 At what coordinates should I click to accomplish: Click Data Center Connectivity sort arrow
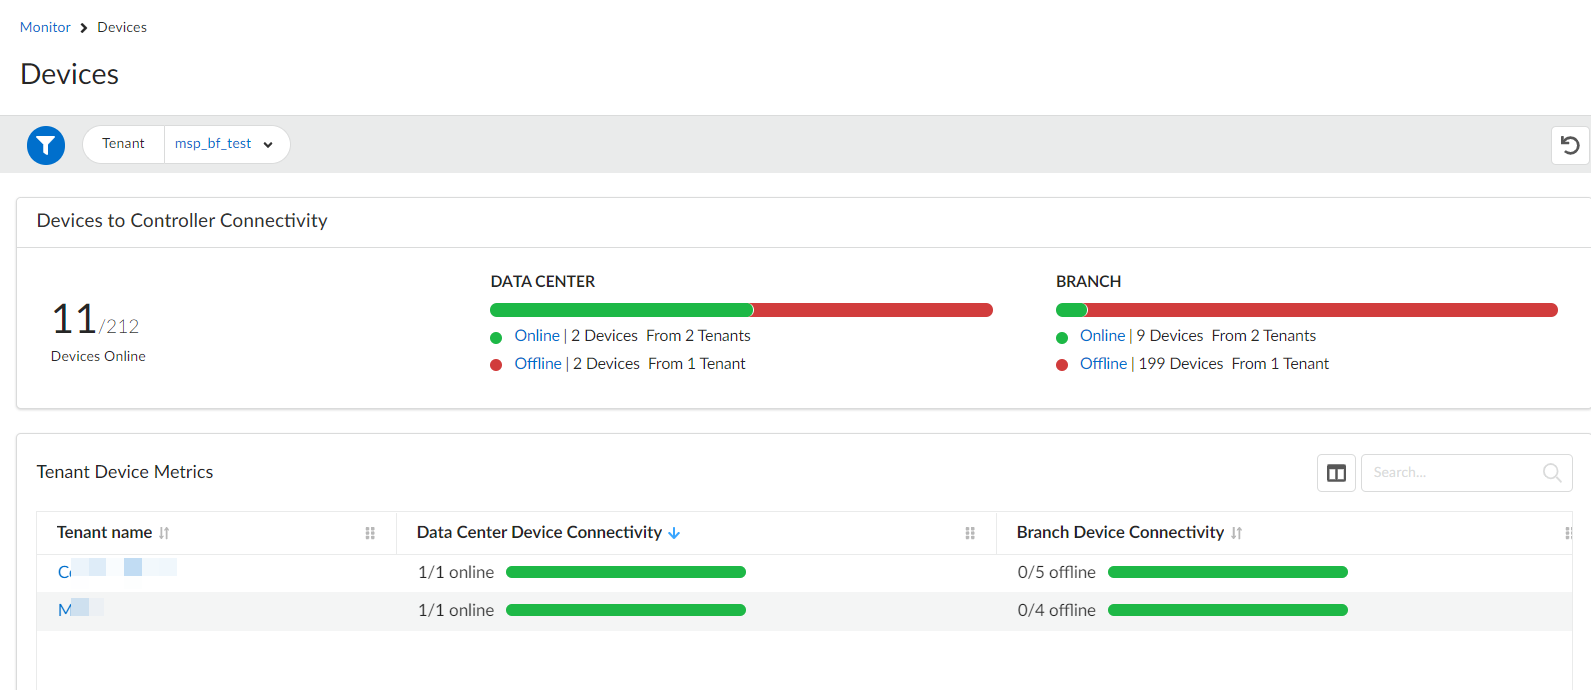(674, 533)
